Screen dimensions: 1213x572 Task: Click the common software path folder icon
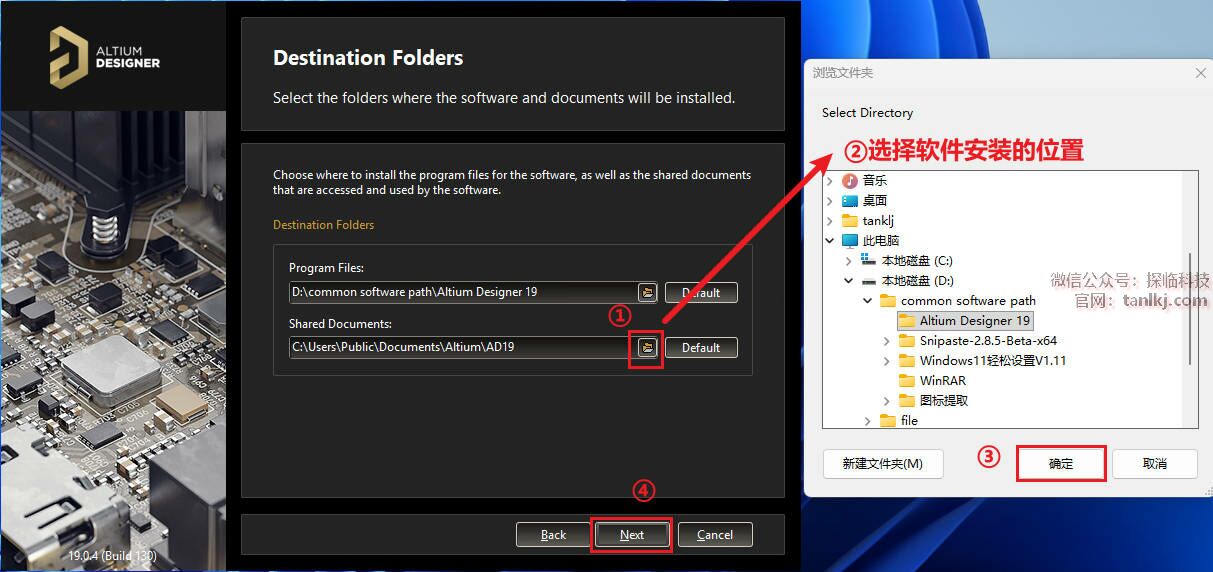(888, 301)
